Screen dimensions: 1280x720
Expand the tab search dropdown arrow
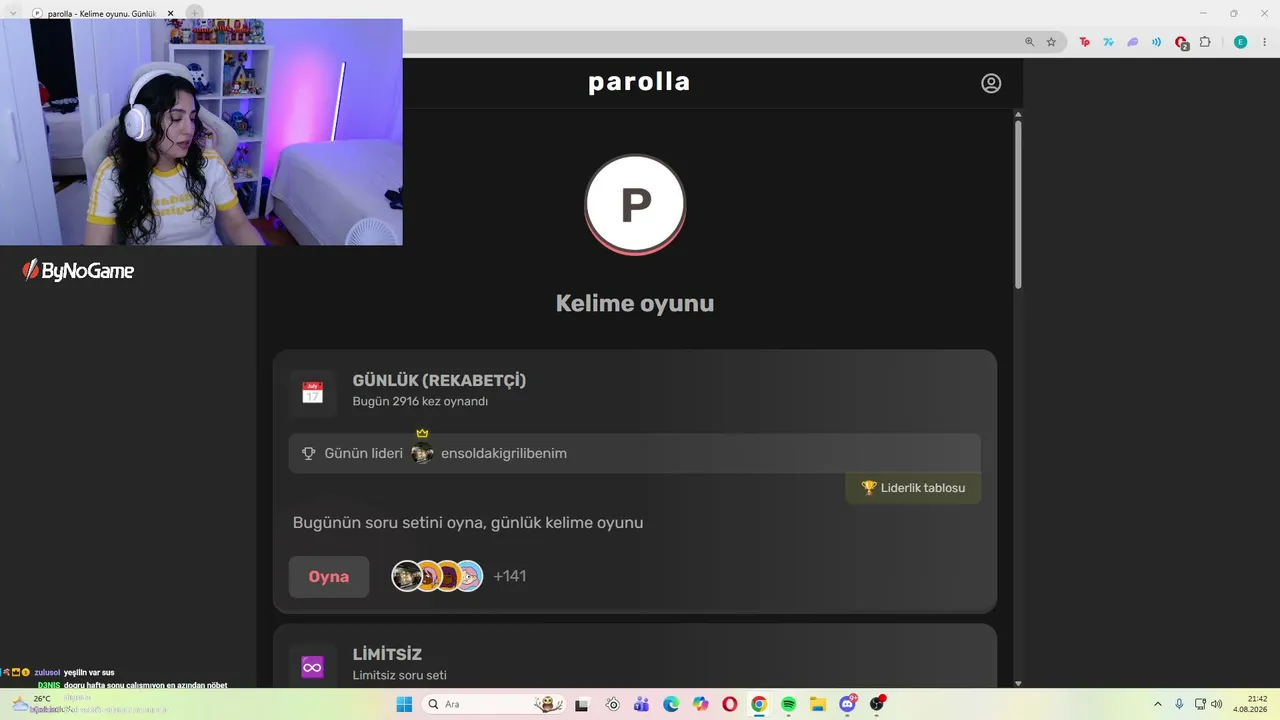pos(13,13)
